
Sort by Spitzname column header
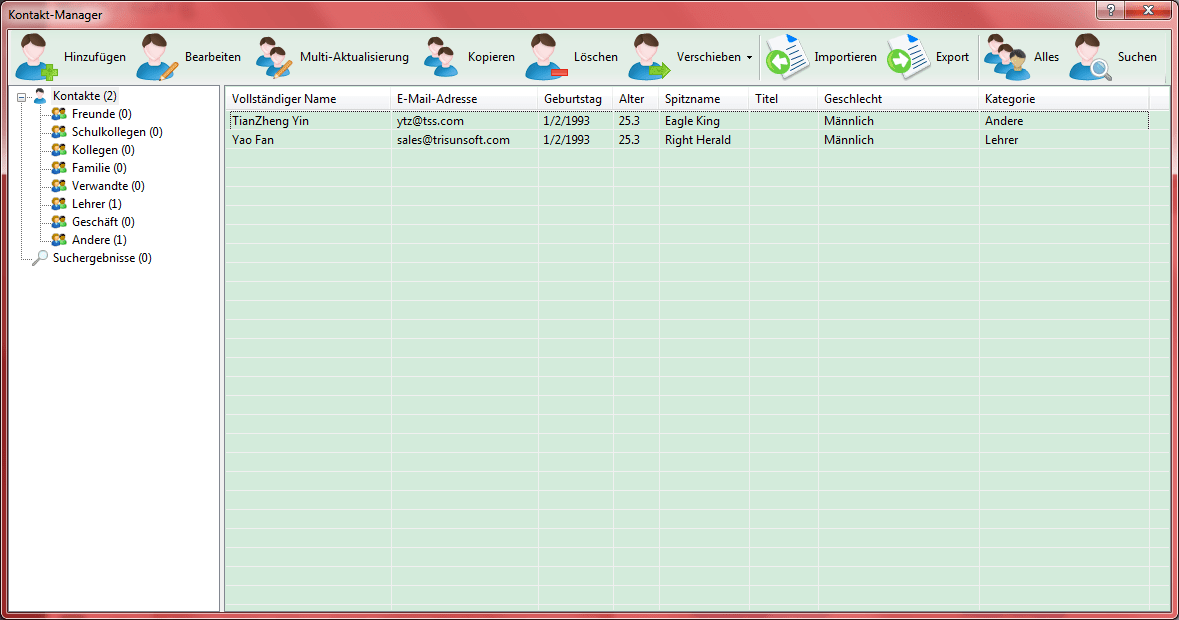click(x=704, y=99)
